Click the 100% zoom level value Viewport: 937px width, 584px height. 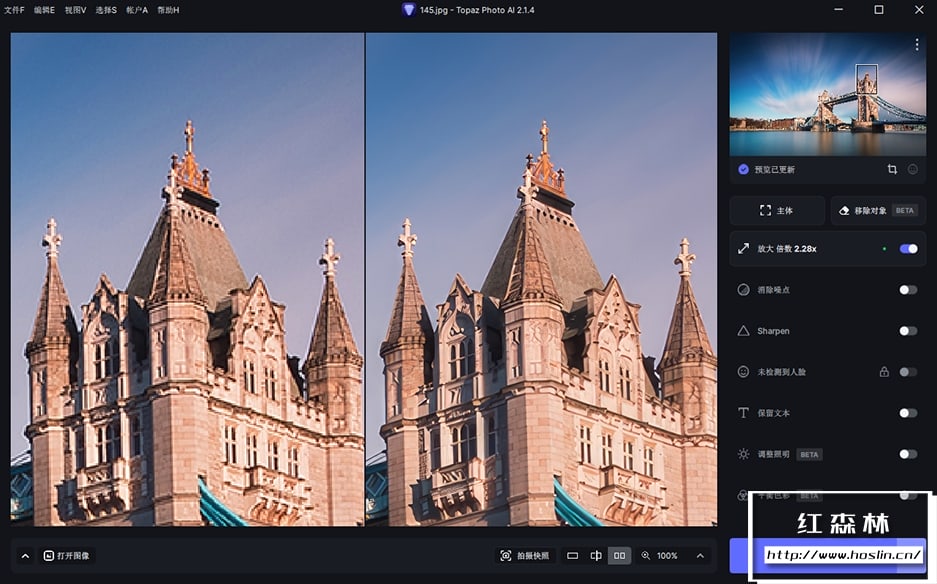(x=667, y=556)
